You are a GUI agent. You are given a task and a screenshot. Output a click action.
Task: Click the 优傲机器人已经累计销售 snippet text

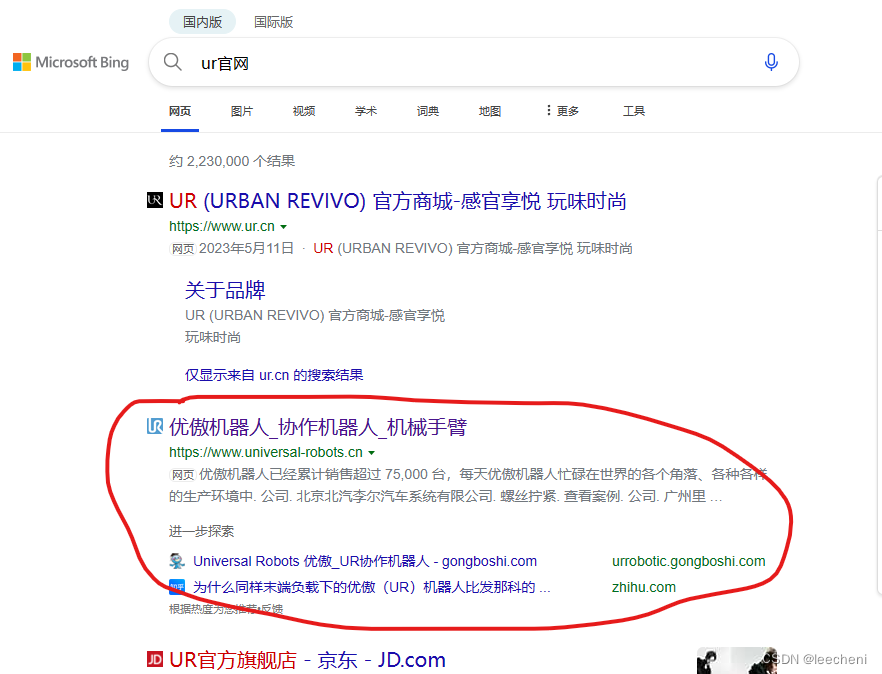[x=468, y=485]
